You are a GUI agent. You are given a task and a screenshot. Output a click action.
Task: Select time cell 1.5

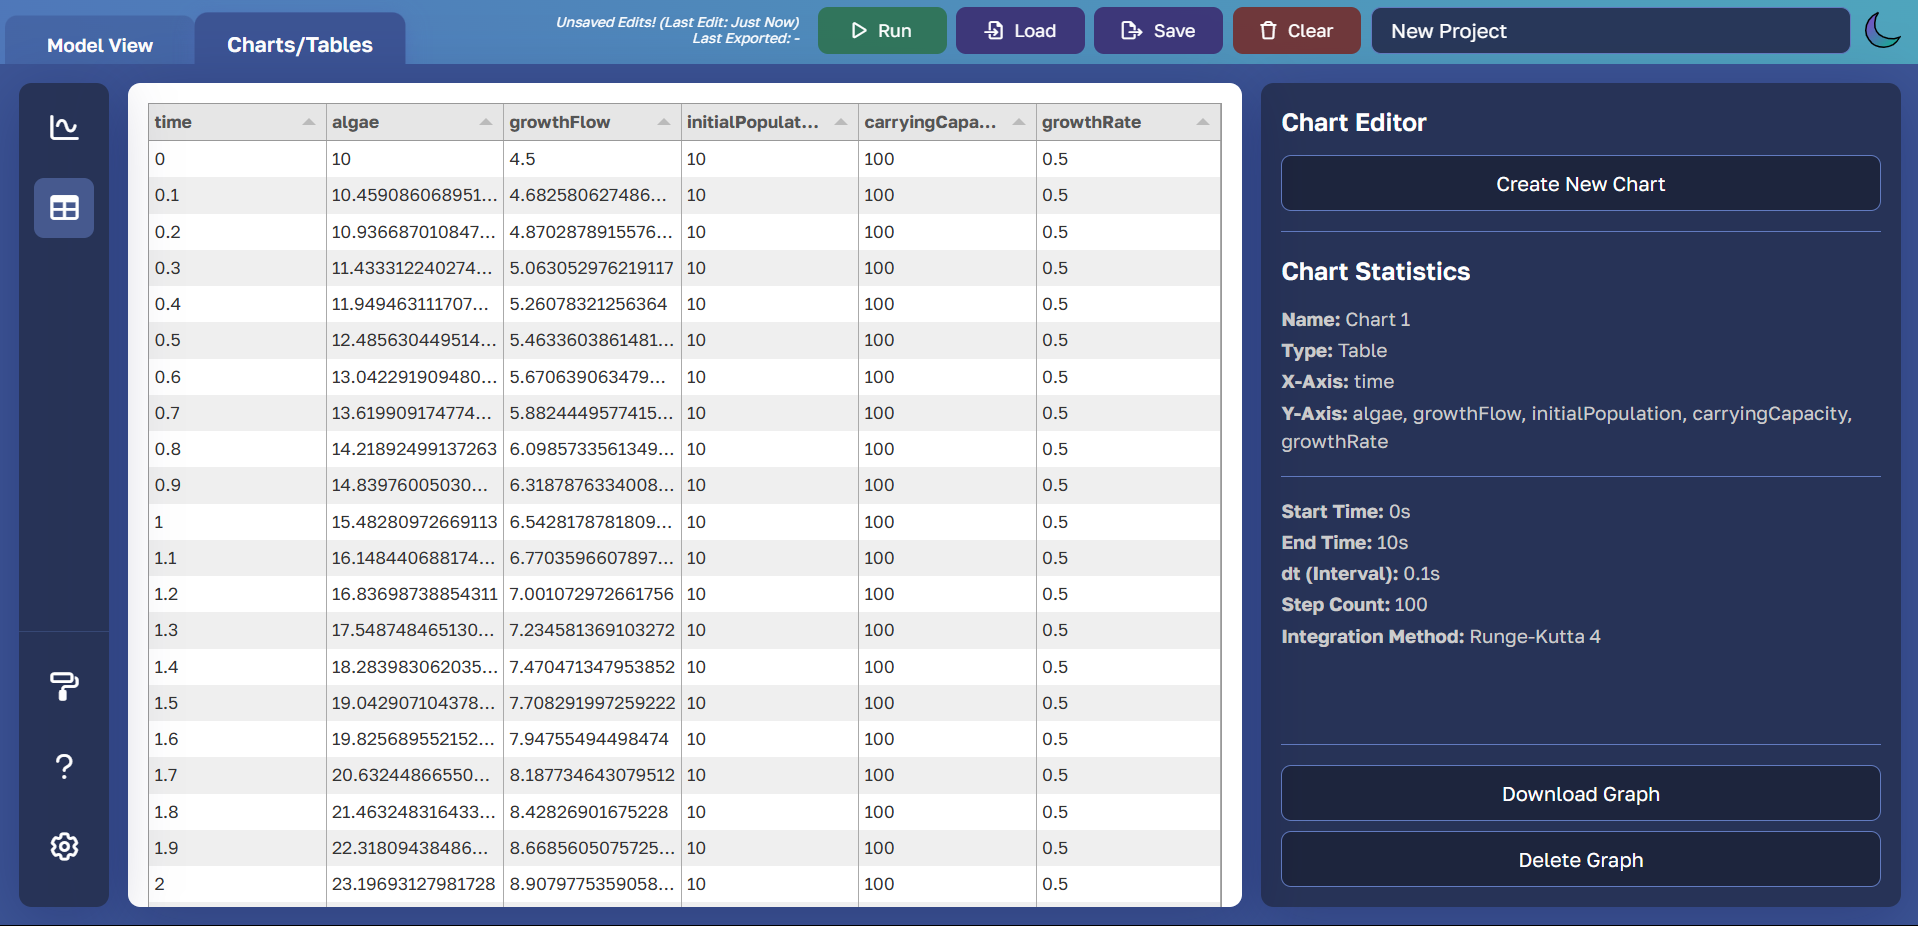pos(237,703)
